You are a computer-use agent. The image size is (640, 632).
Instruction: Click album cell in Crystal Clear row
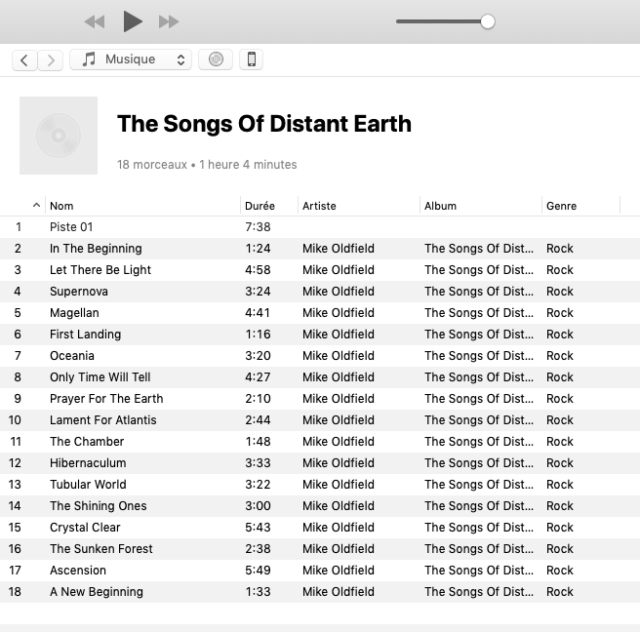479,527
